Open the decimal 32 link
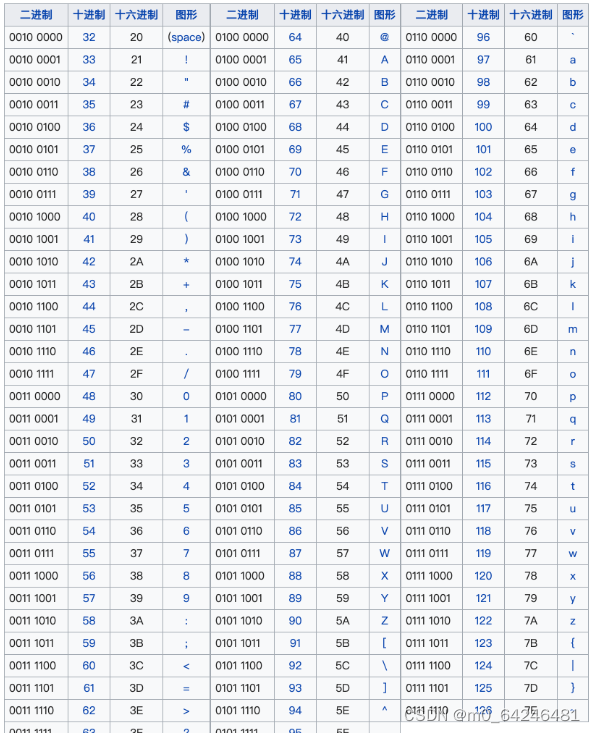The width and height of the screenshot is (595, 733). coord(89,37)
